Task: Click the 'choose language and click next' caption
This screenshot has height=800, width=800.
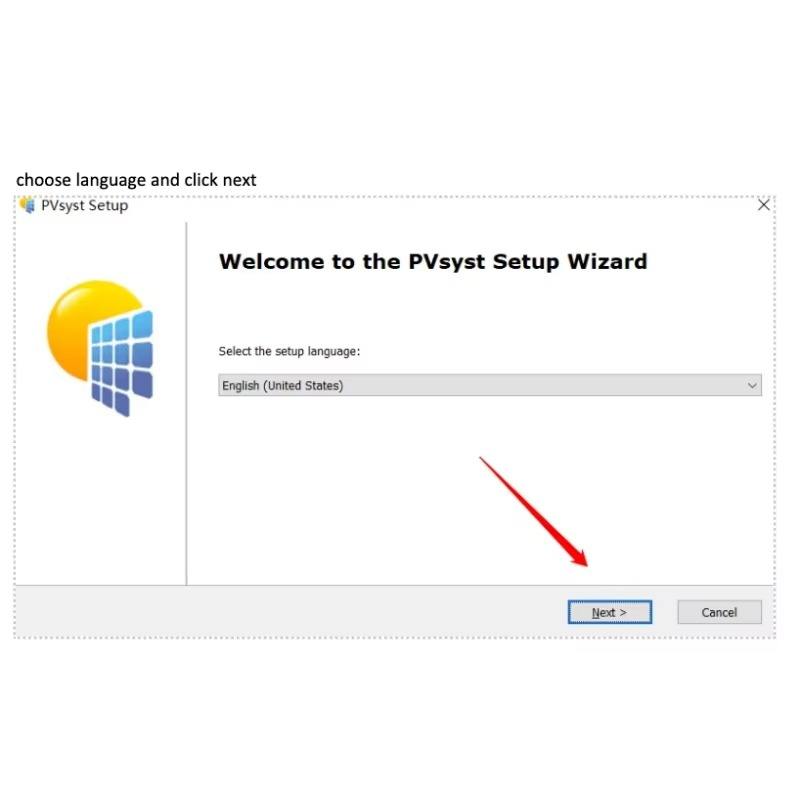Action: tap(136, 180)
